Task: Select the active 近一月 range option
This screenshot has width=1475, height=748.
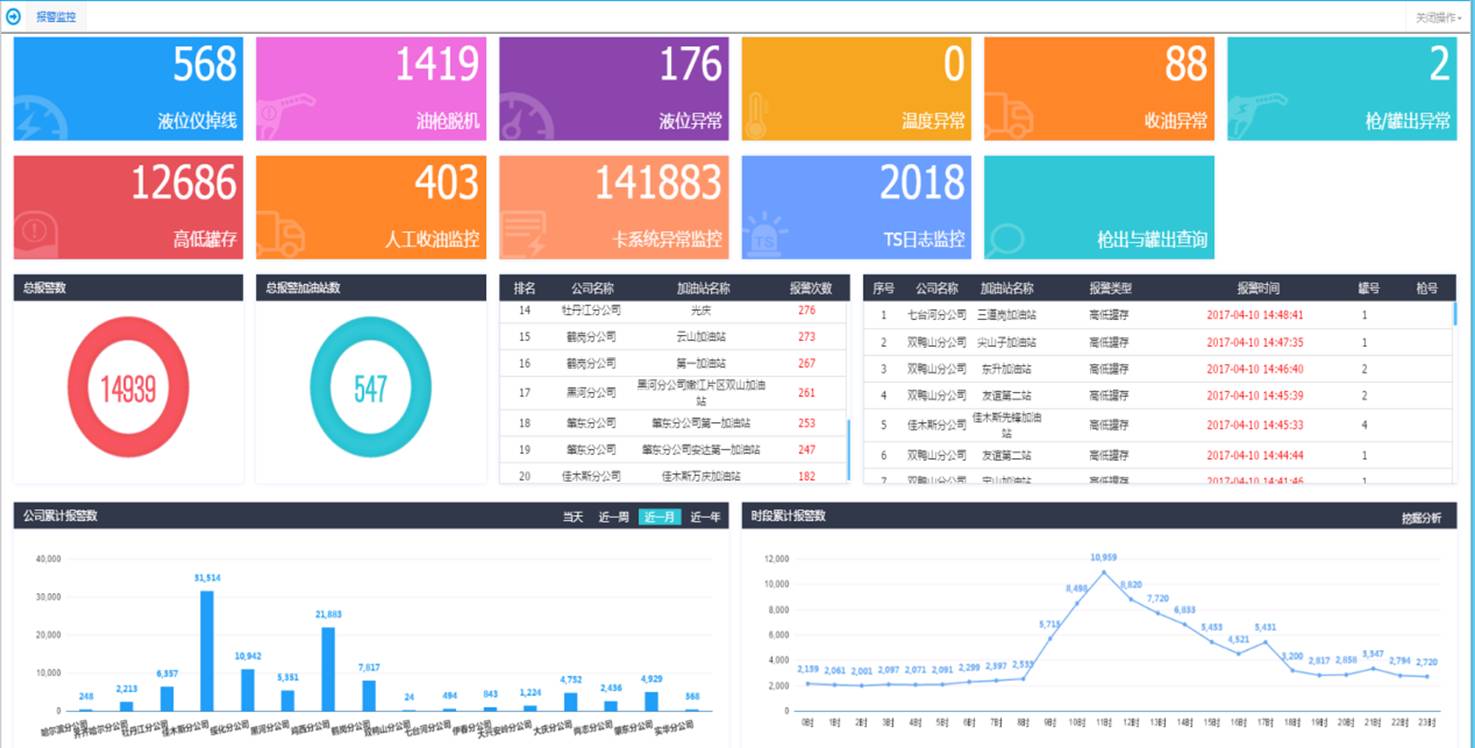Action: coord(659,517)
